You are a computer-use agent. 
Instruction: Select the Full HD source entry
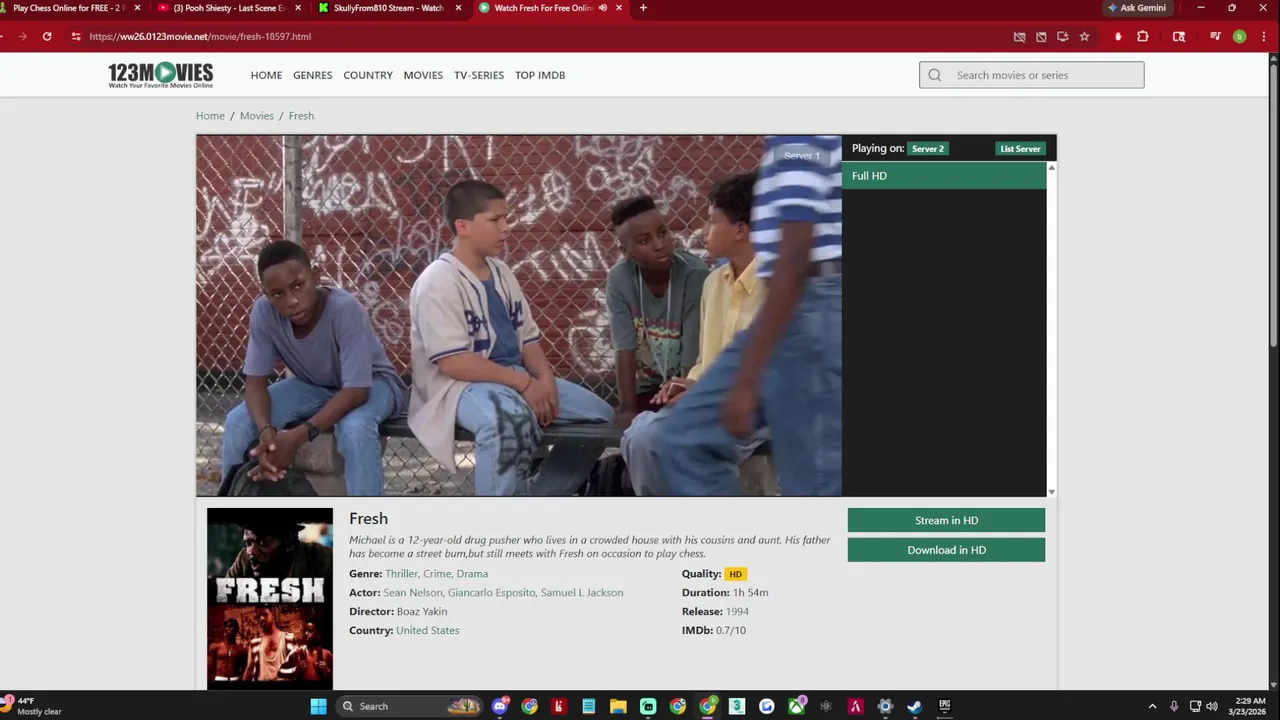[944, 176]
